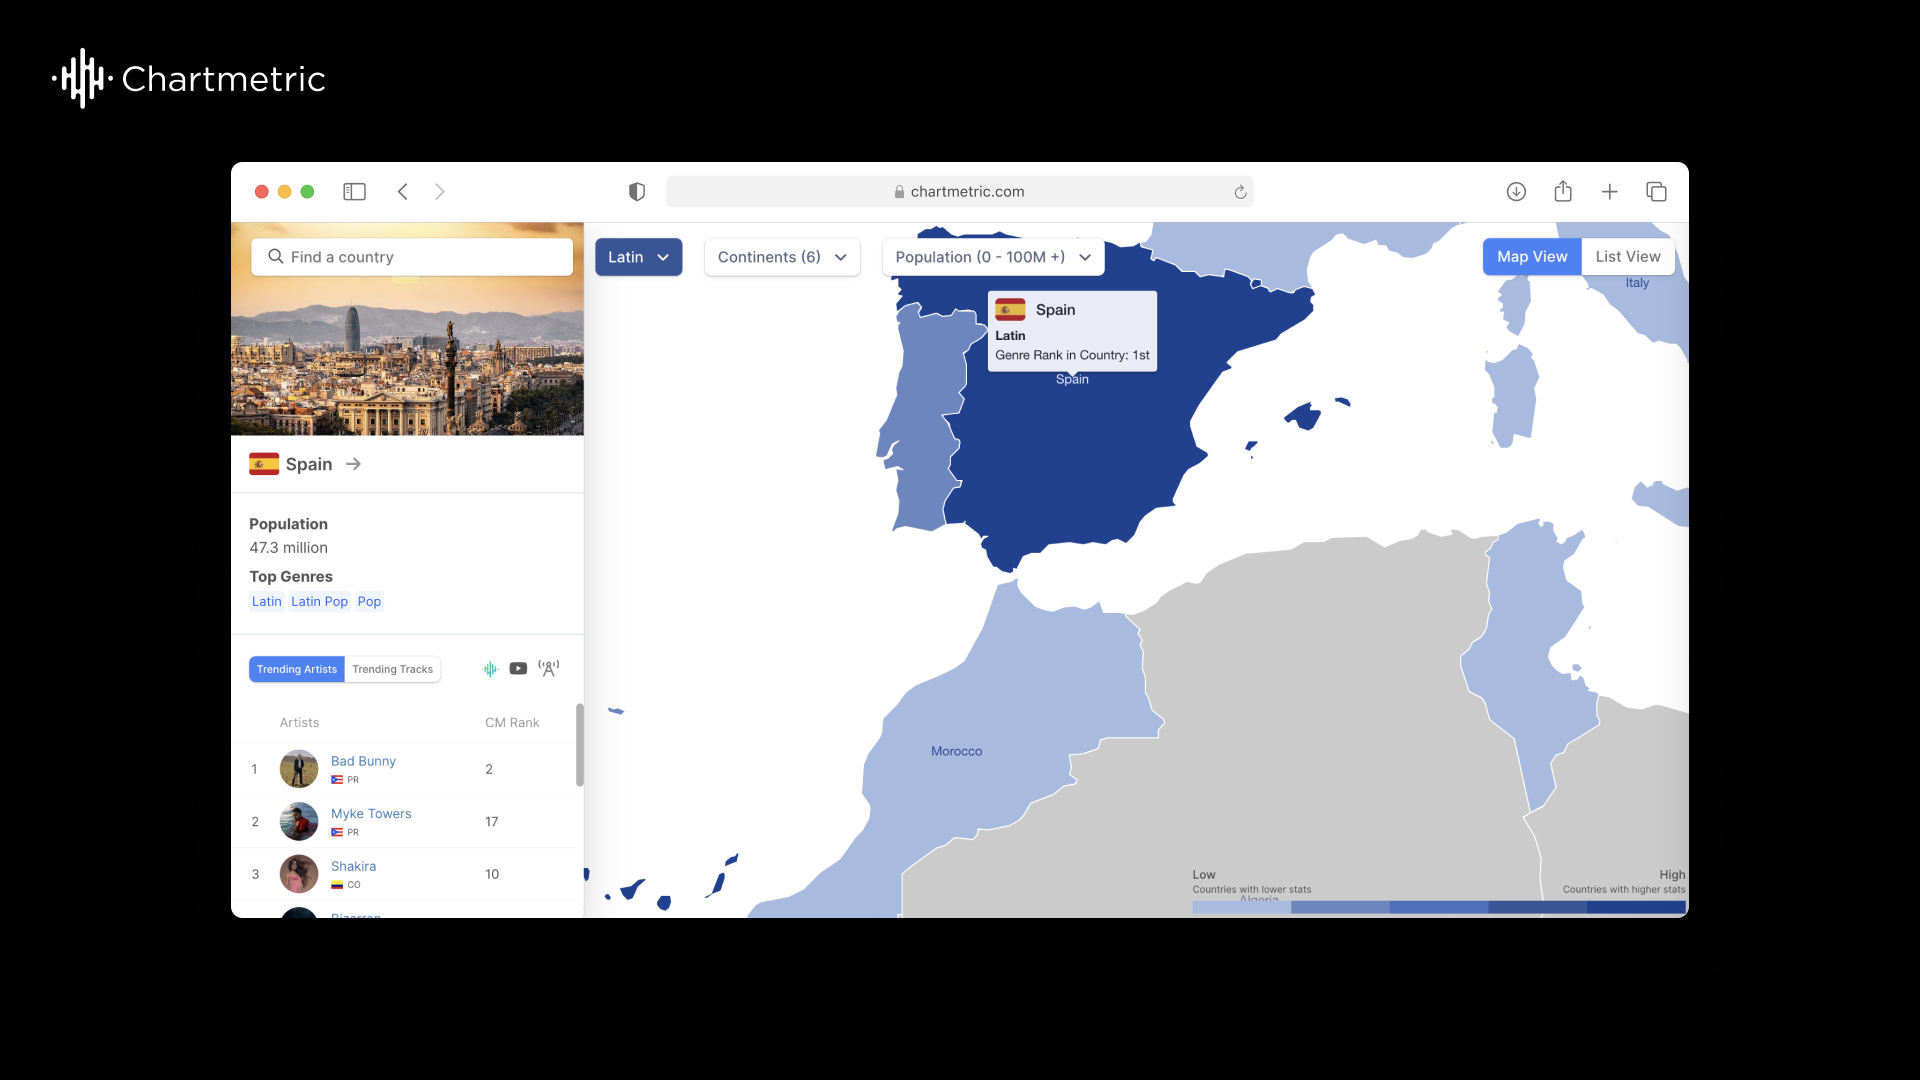Toggle to Trending Tracks tab

click(x=392, y=669)
